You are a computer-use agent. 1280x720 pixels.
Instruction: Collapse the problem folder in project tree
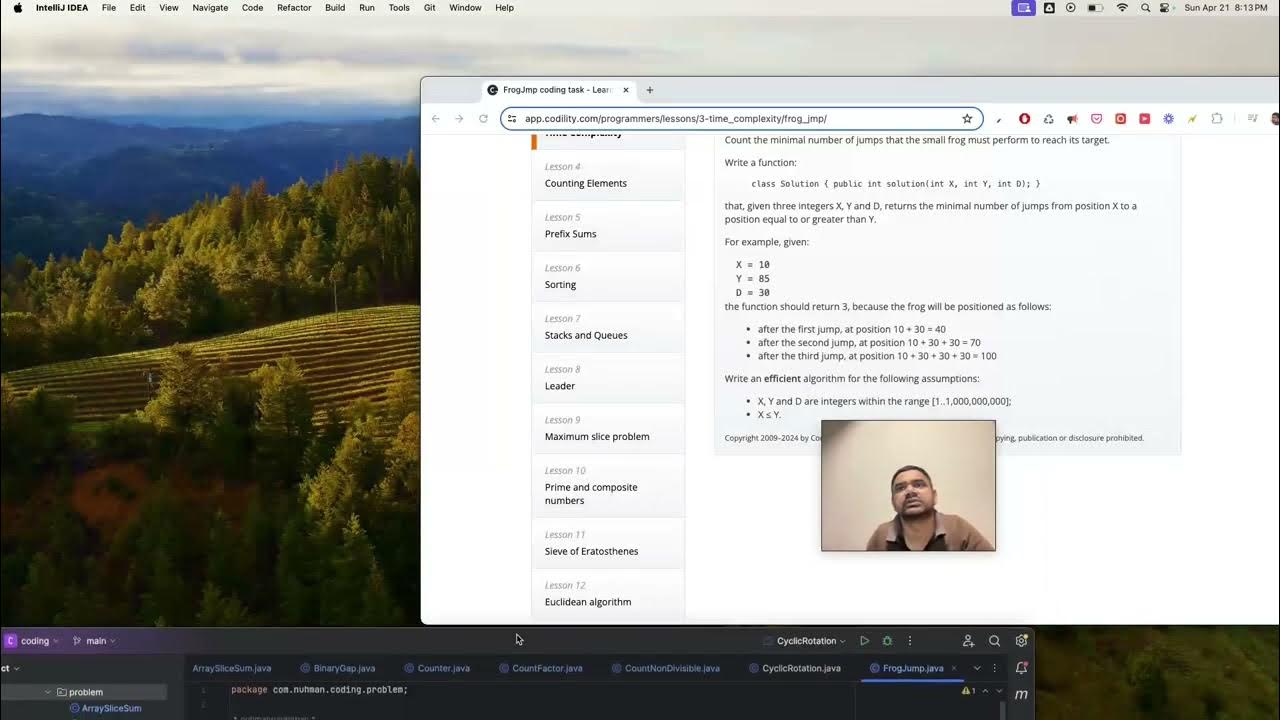tap(47, 692)
